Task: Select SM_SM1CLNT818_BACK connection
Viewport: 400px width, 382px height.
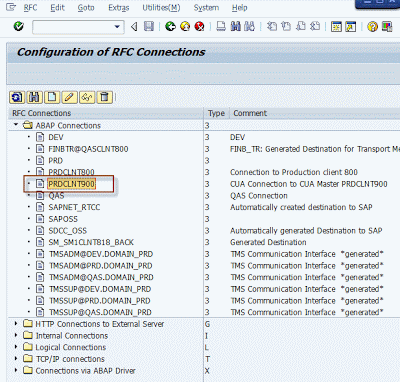Action: point(91,242)
